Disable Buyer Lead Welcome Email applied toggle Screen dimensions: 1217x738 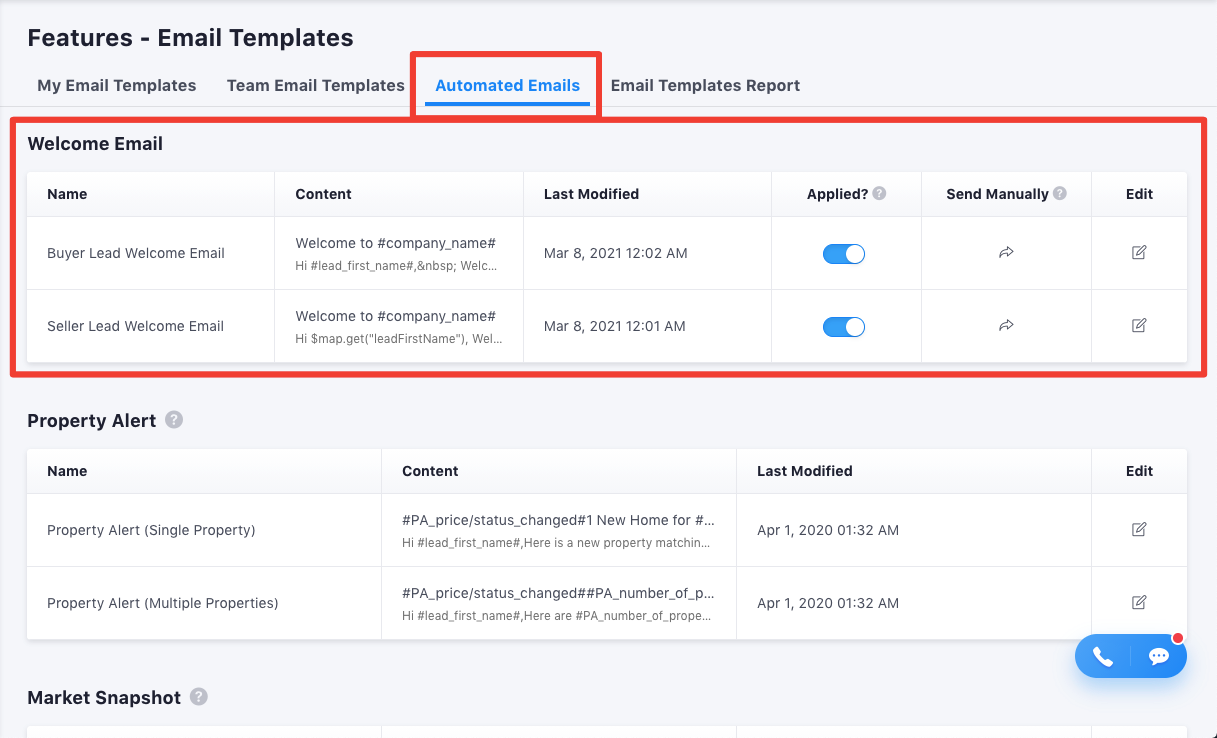[844, 254]
